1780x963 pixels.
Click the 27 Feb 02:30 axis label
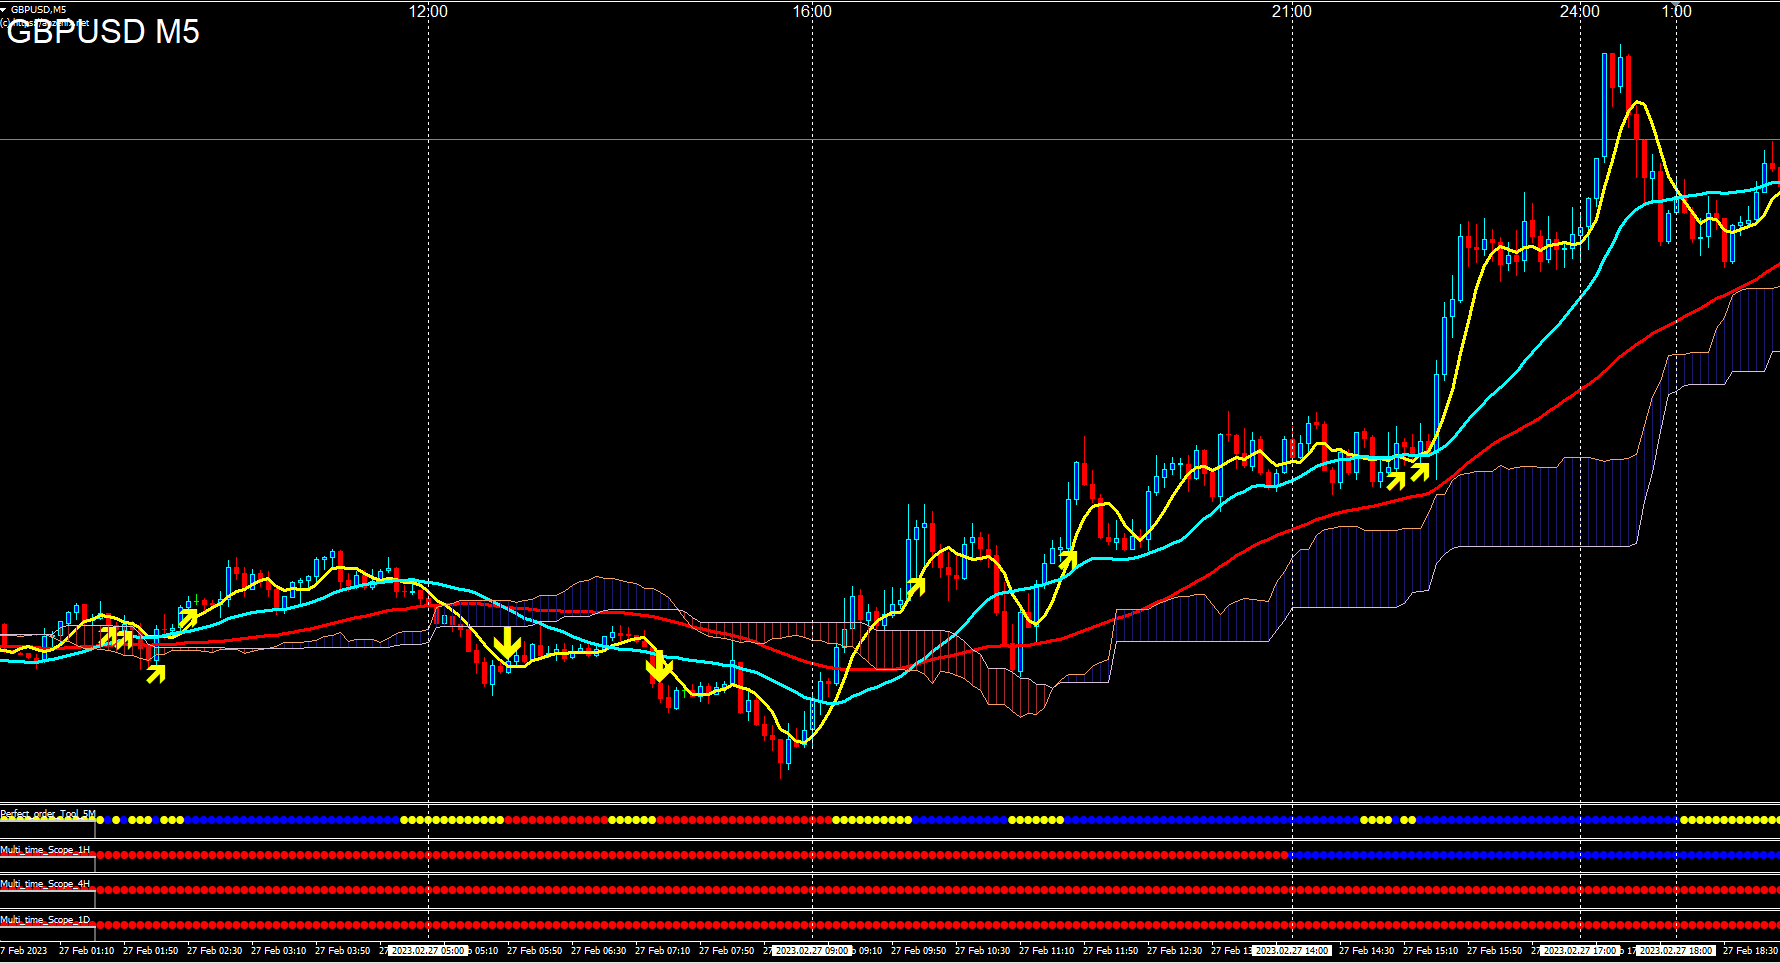click(214, 951)
